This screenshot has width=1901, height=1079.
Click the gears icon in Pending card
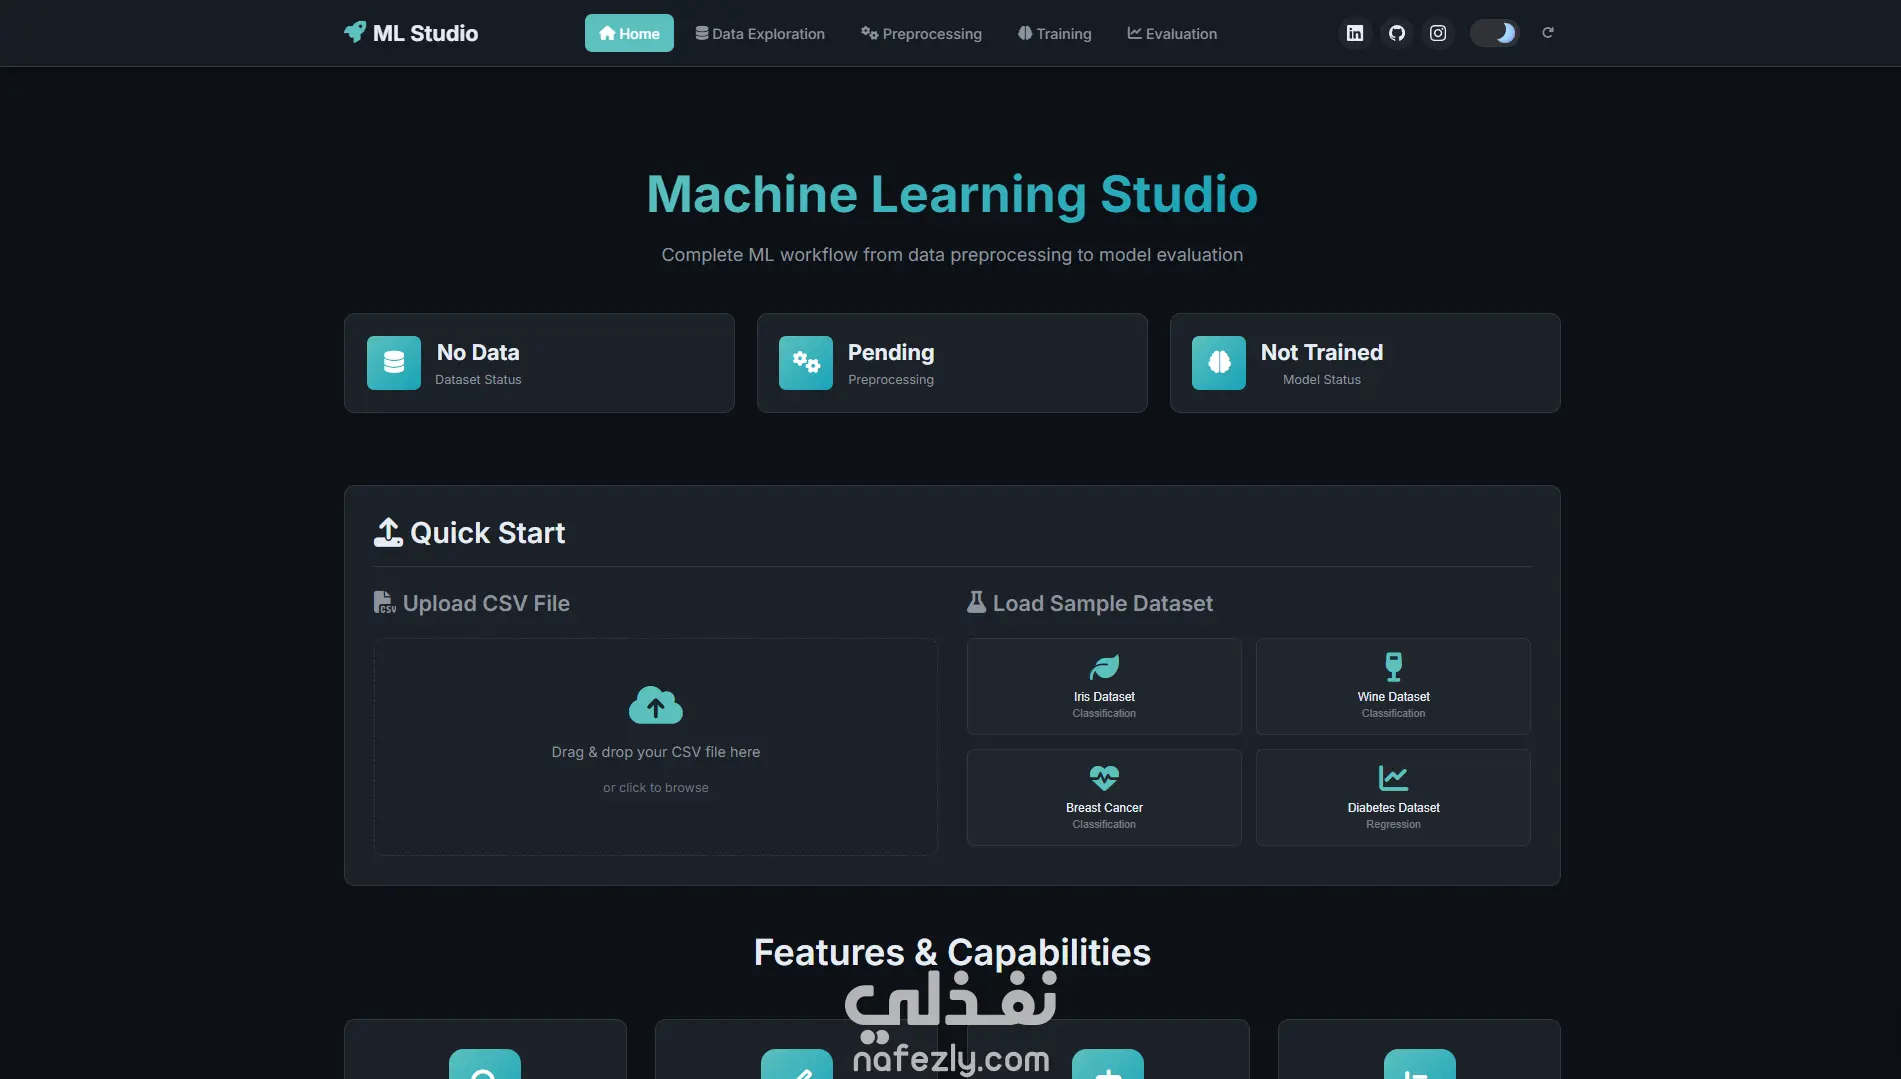click(x=806, y=363)
